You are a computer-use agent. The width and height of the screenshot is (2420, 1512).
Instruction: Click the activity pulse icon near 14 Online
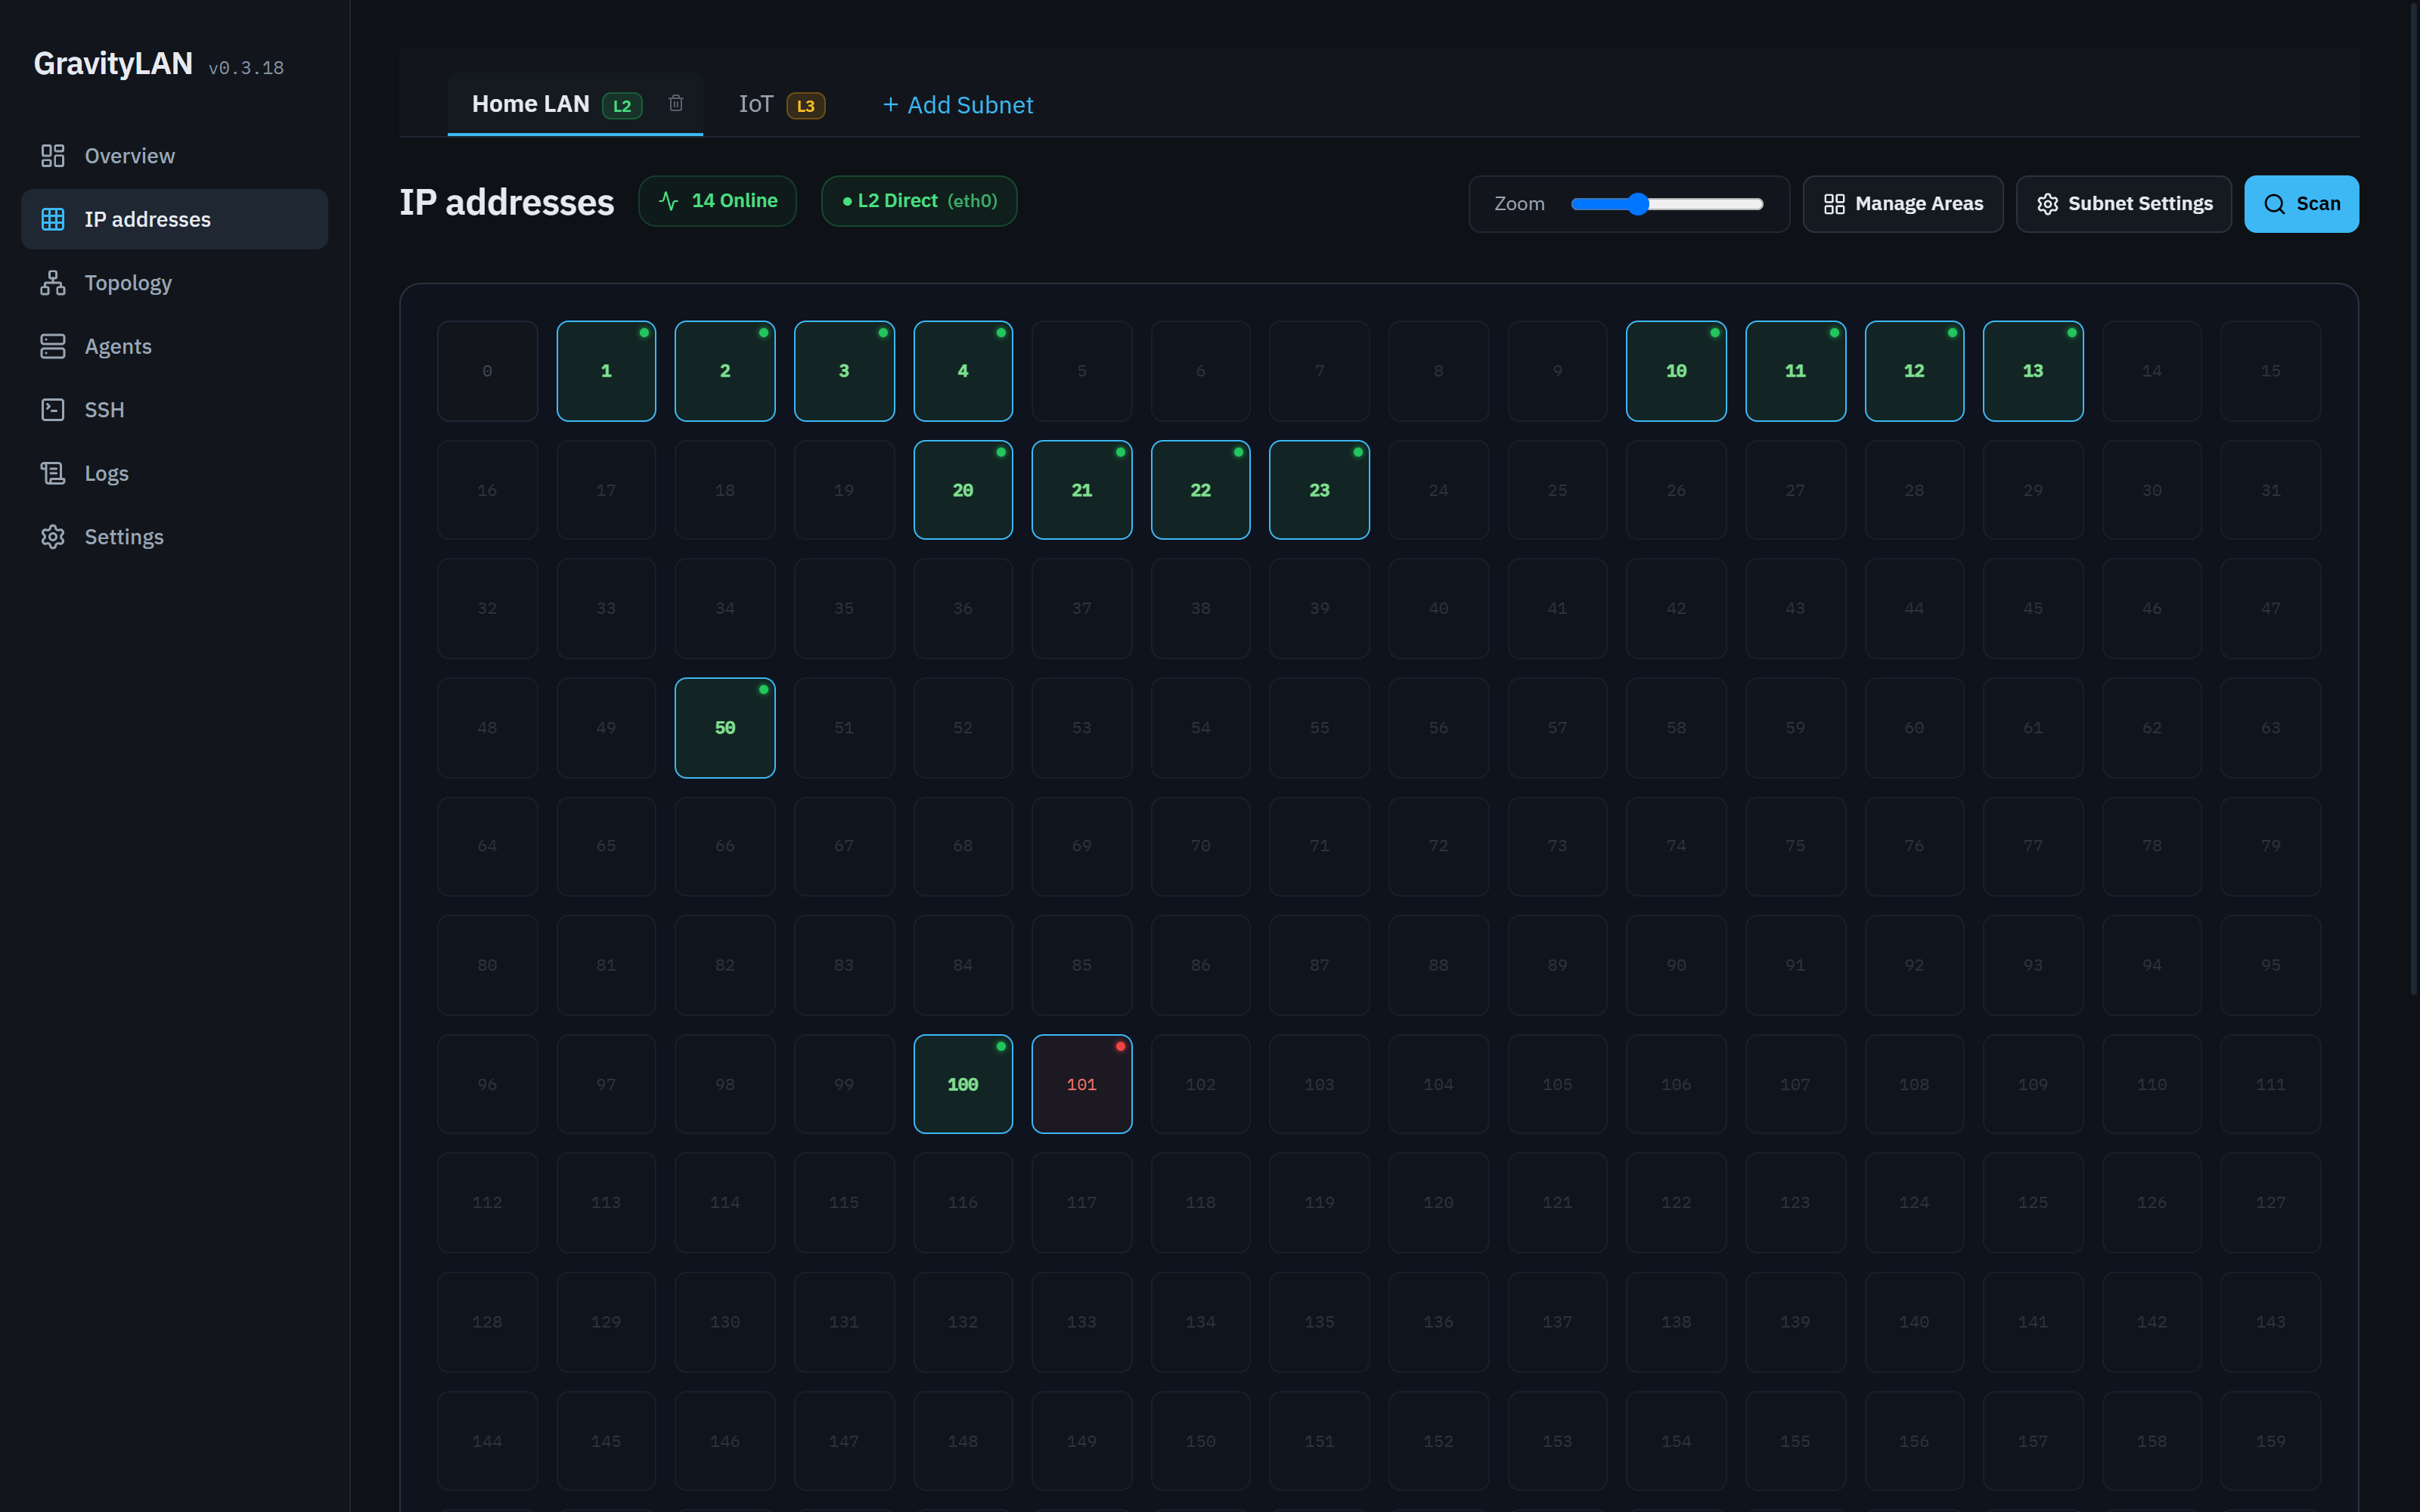[669, 201]
